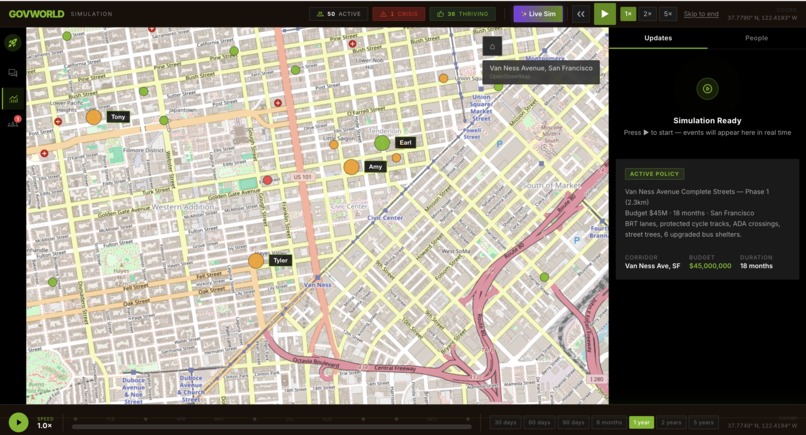Filter by 36 Thriving status badge

point(462,14)
